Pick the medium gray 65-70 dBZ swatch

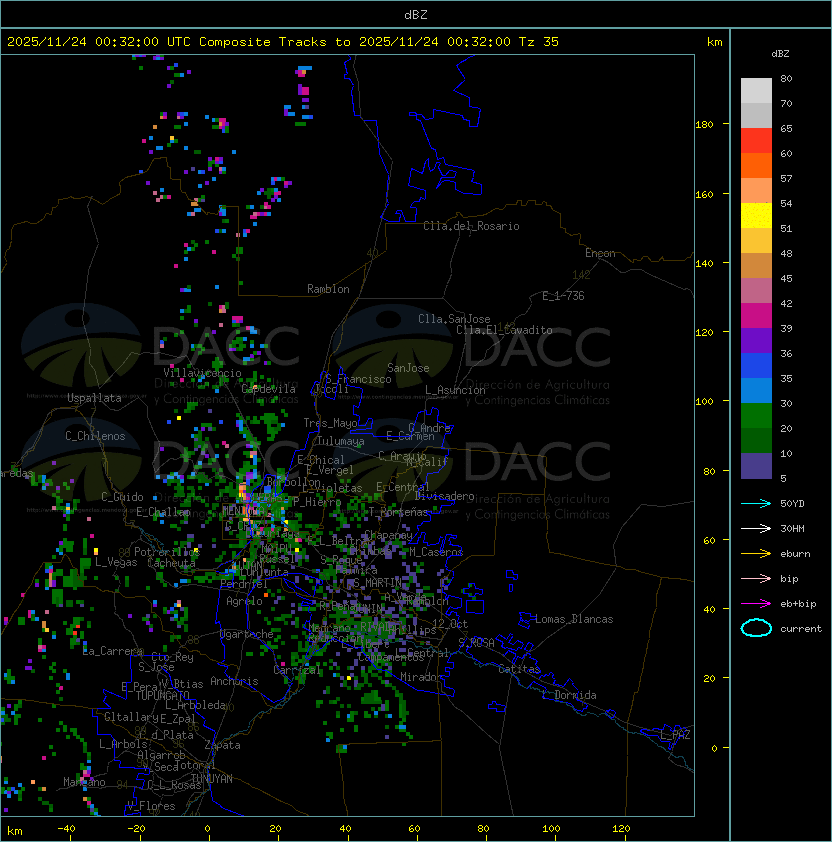coord(756,115)
